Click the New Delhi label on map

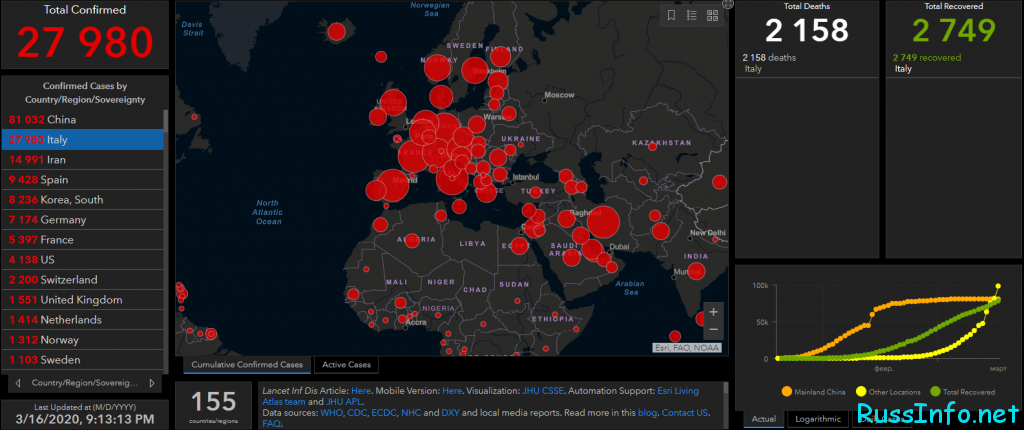click(707, 233)
